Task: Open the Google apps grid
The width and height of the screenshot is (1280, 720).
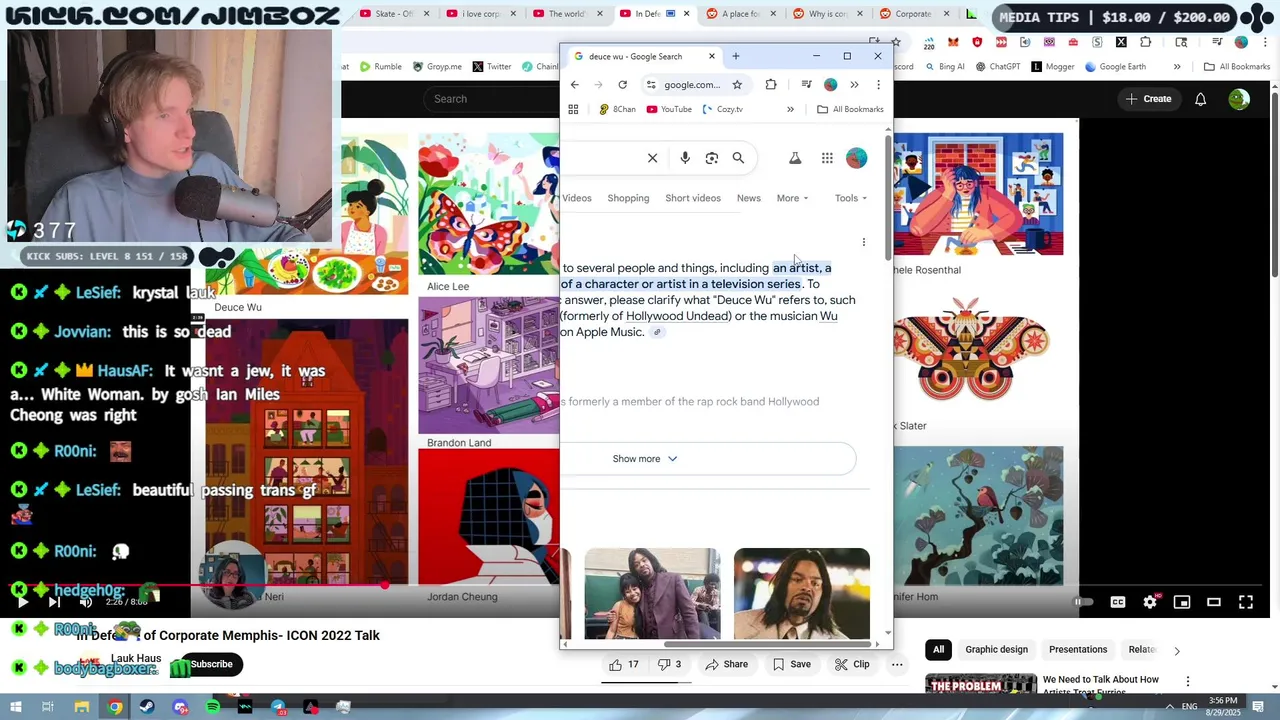Action: (x=827, y=158)
